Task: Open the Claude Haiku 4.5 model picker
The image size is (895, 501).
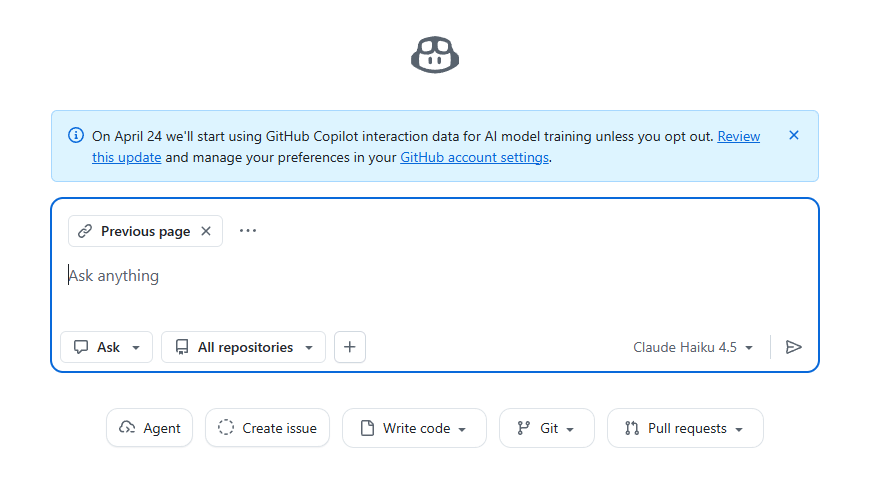Action: pyautogui.click(x=692, y=347)
